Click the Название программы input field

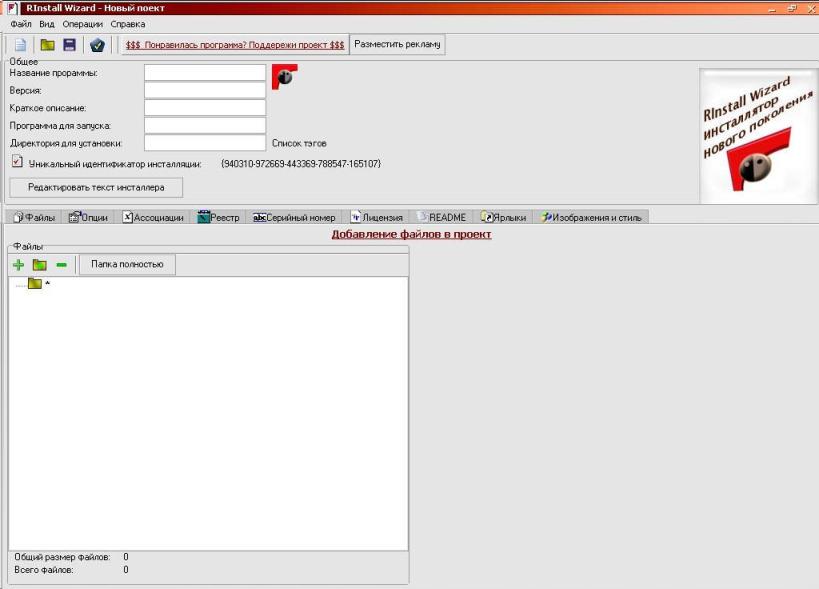coord(205,73)
